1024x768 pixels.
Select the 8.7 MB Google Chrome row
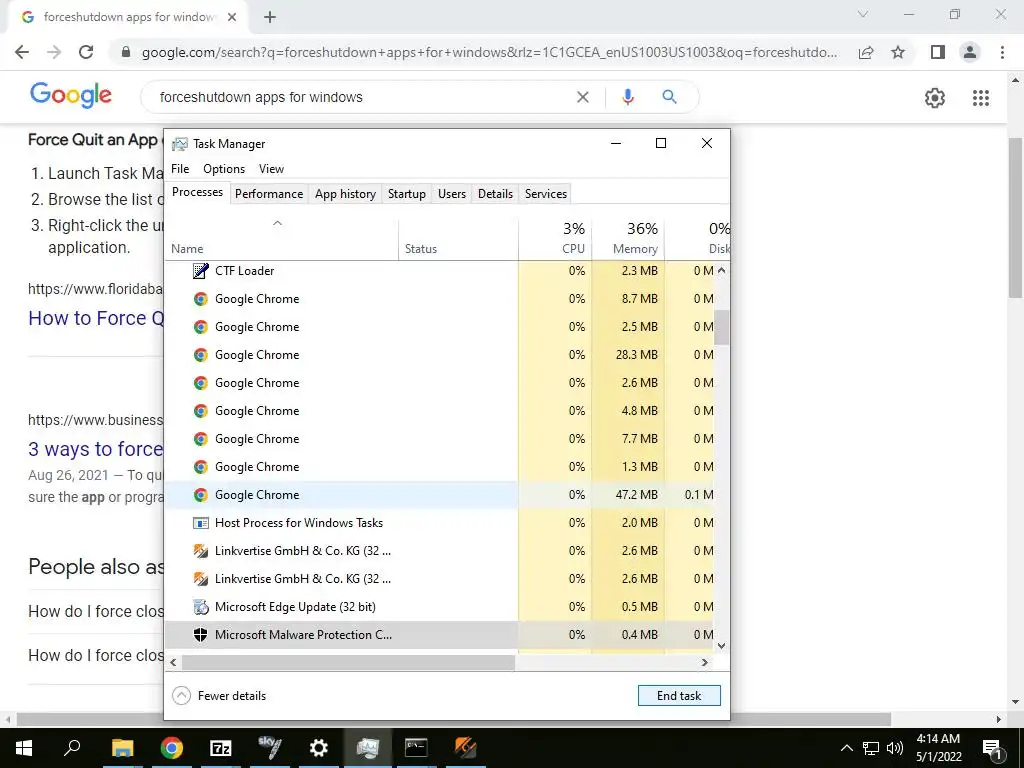(440, 298)
